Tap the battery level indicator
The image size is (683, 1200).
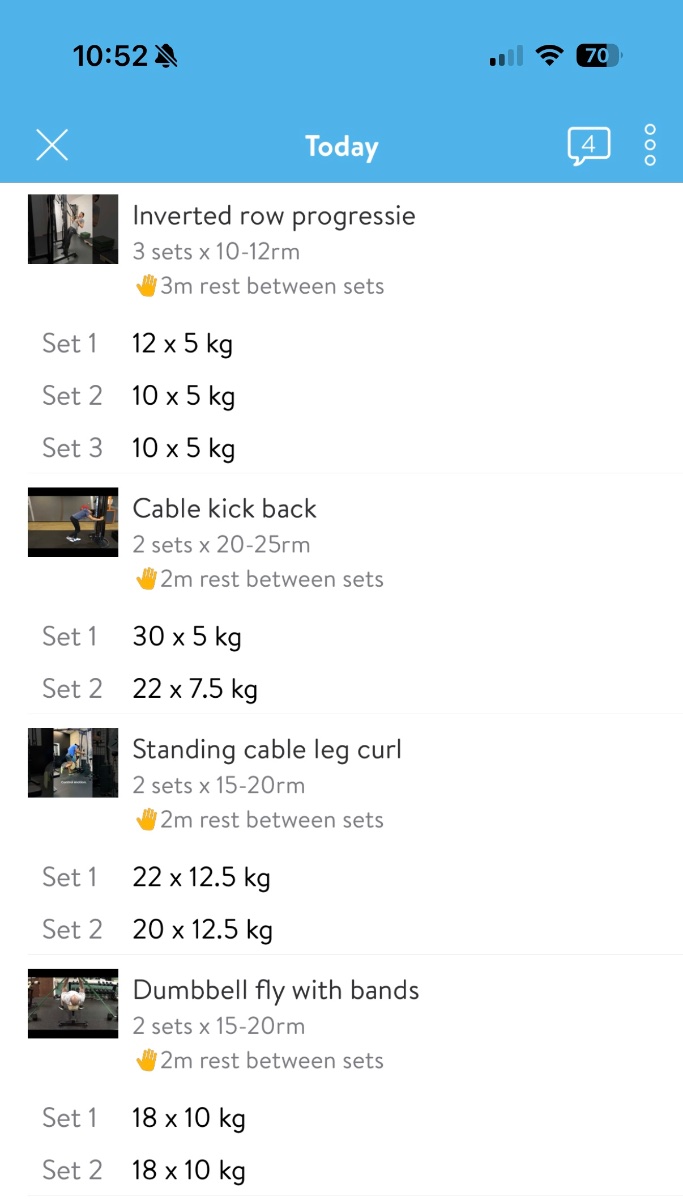[x=598, y=56]
